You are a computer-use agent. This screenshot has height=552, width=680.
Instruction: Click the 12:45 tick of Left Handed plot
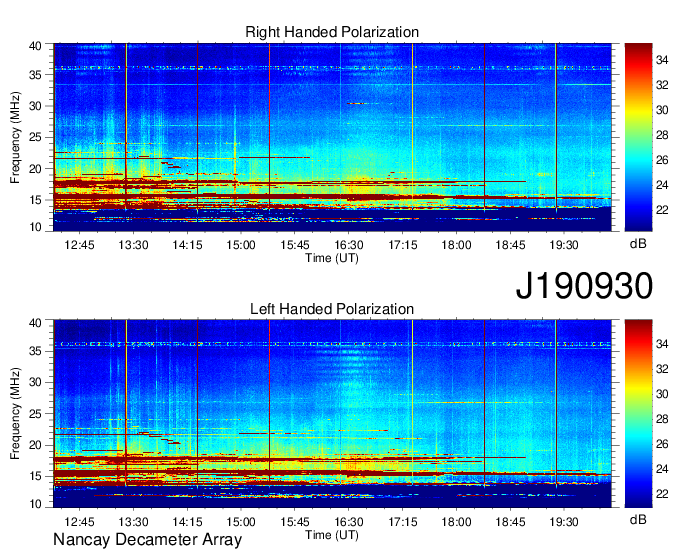79,522
